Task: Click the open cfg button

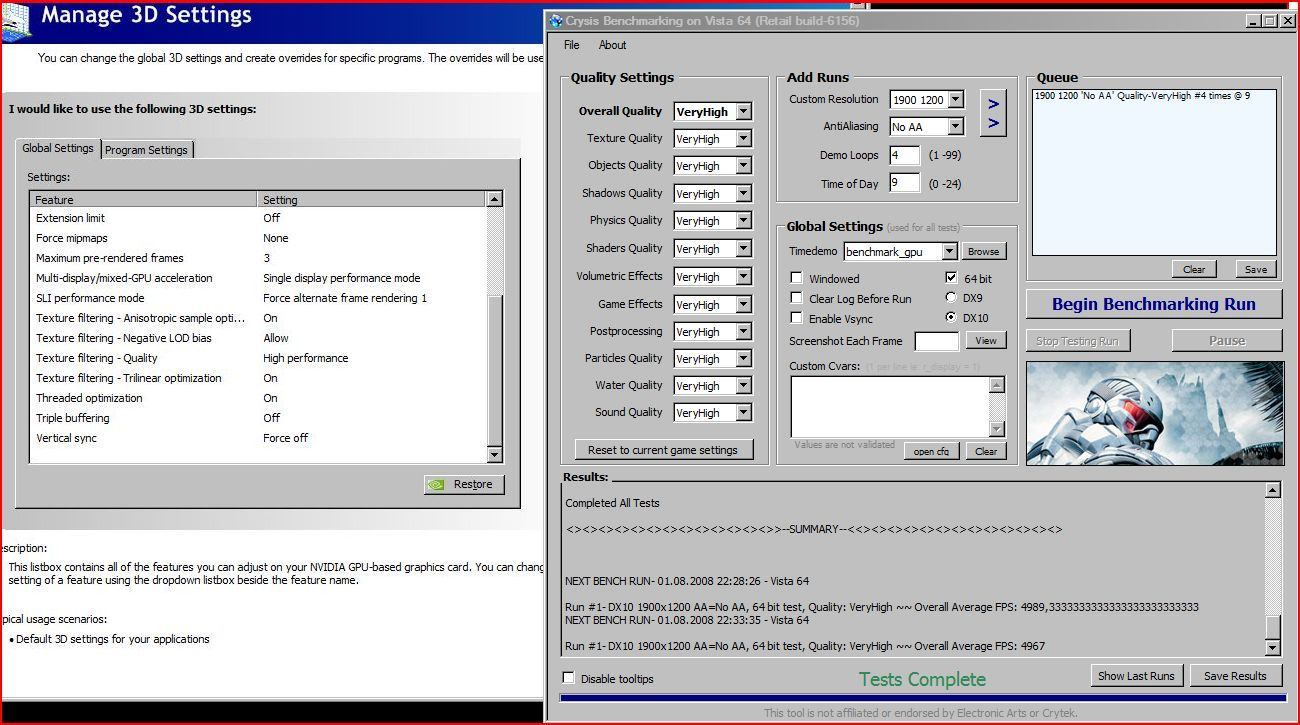Action: coord(931,451)
